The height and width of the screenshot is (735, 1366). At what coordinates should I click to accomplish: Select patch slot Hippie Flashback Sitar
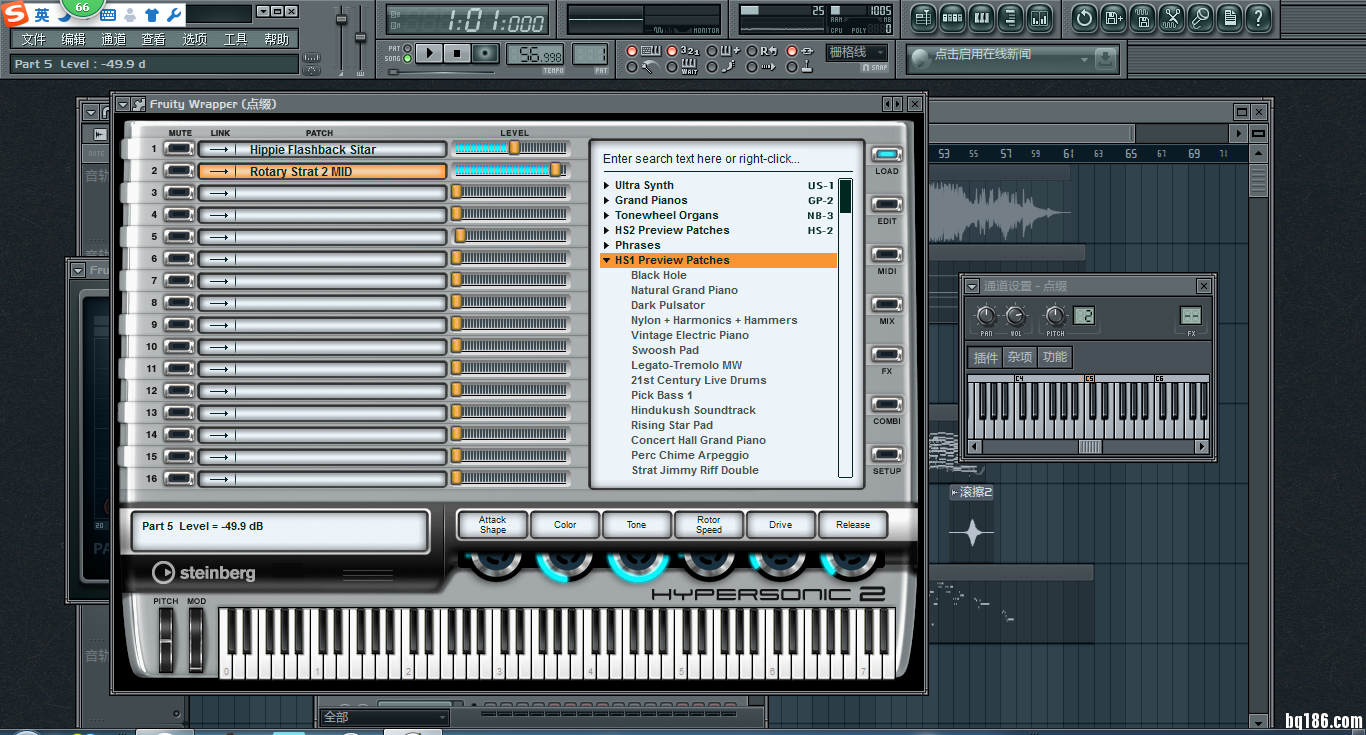[322, 149]
